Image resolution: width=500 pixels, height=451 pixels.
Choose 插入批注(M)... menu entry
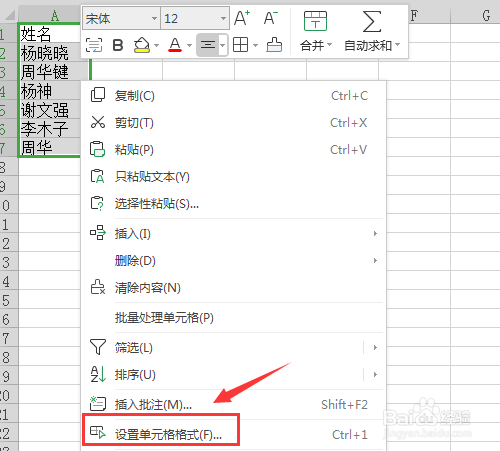233,405
